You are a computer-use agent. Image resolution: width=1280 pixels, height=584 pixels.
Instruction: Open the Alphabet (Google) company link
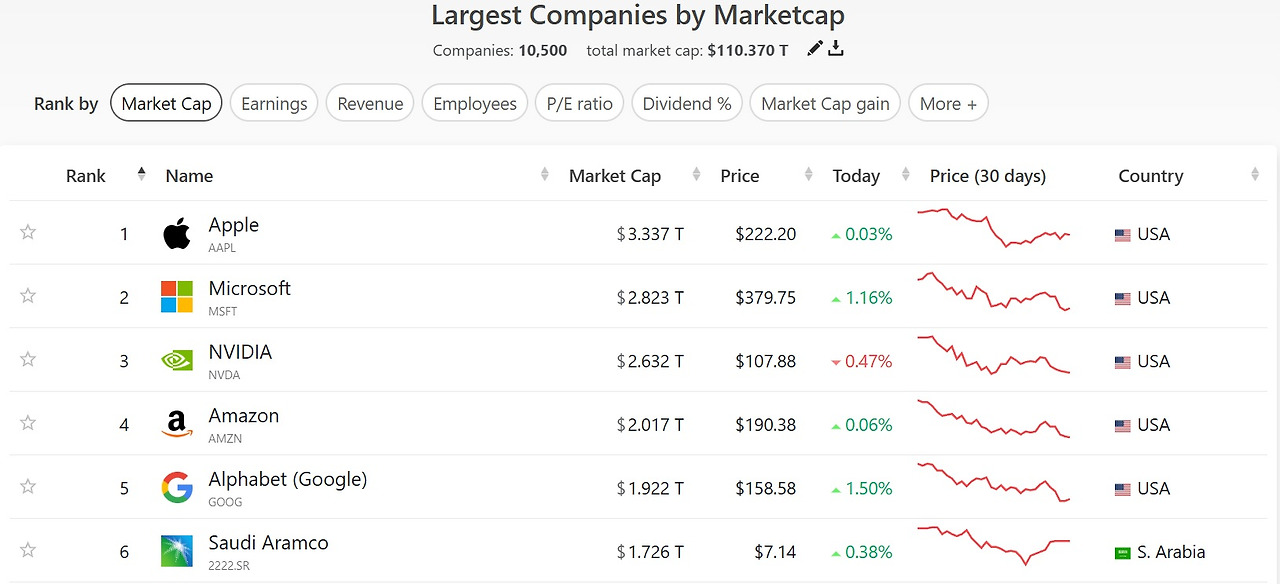click(x=288, y=480)
